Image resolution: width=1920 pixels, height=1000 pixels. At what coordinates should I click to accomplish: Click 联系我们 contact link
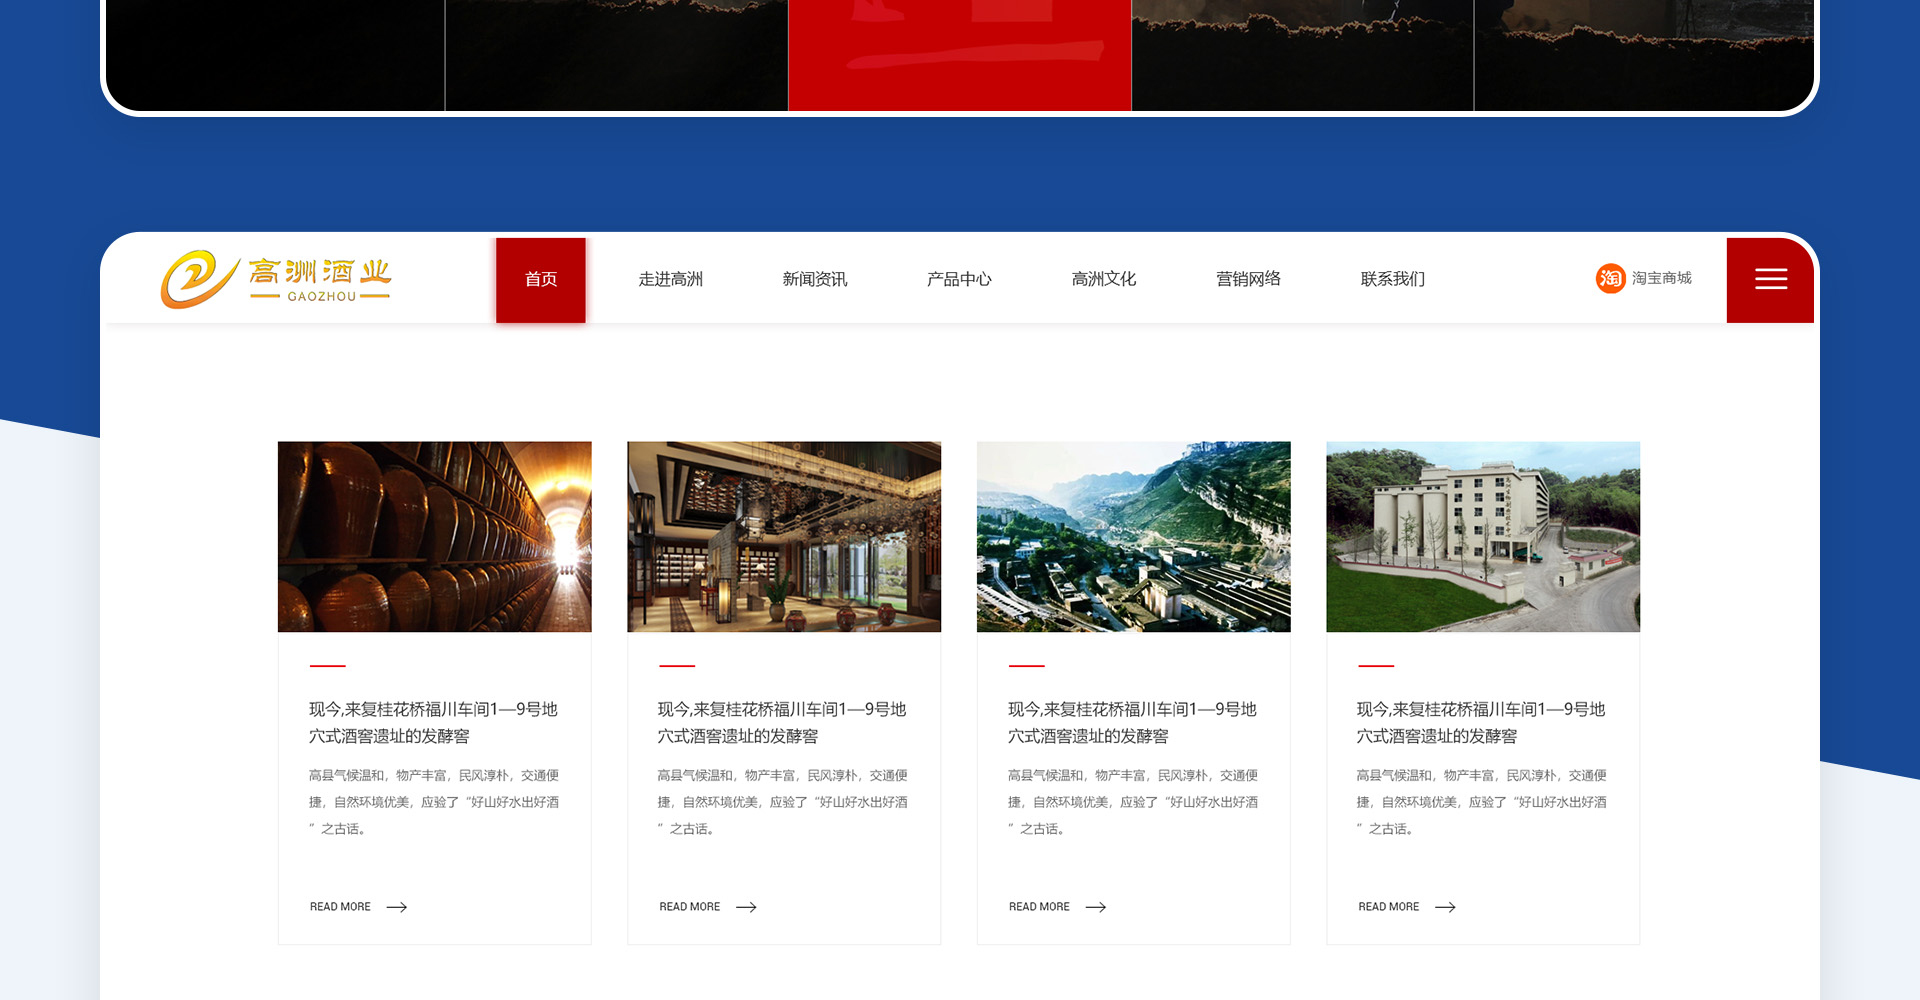(1393, 280)
